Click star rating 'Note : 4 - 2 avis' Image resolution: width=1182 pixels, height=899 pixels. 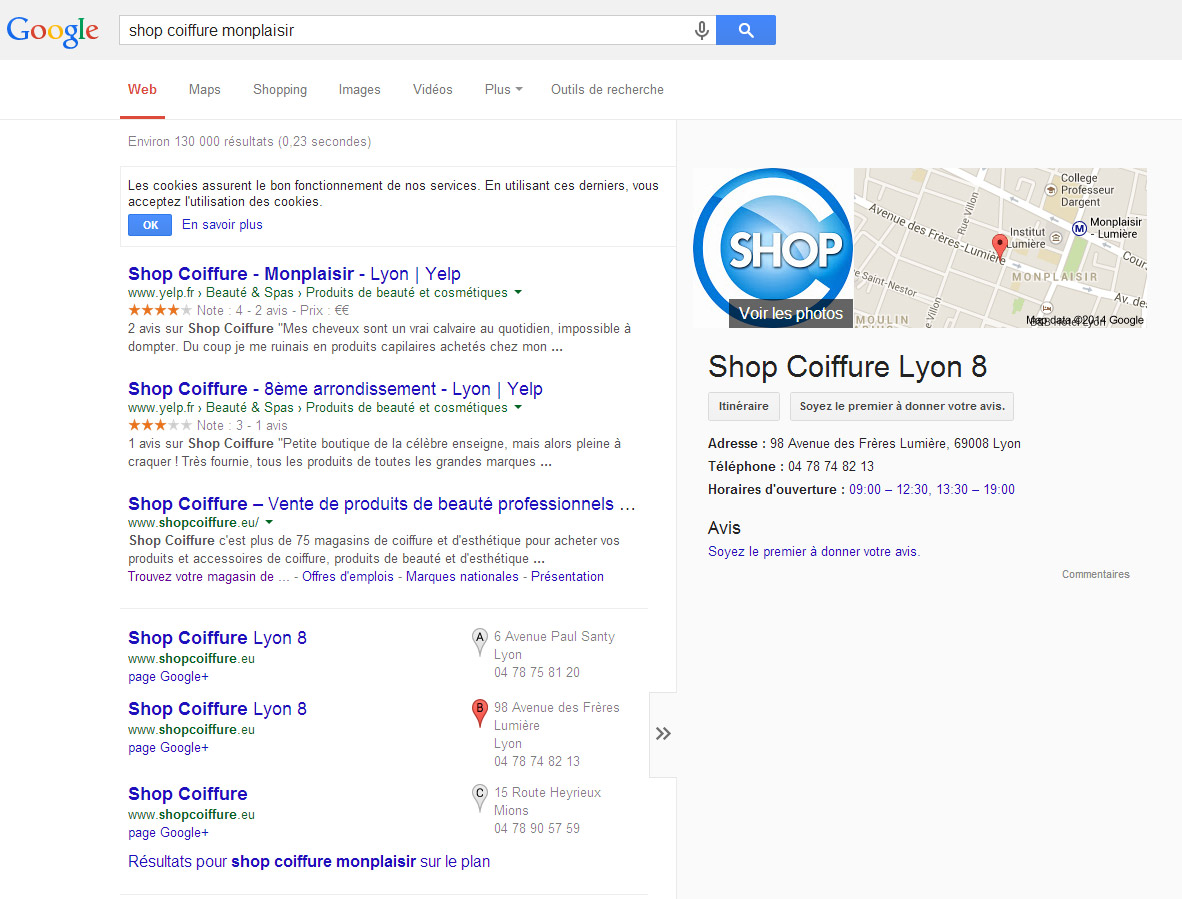pos(238,310)
